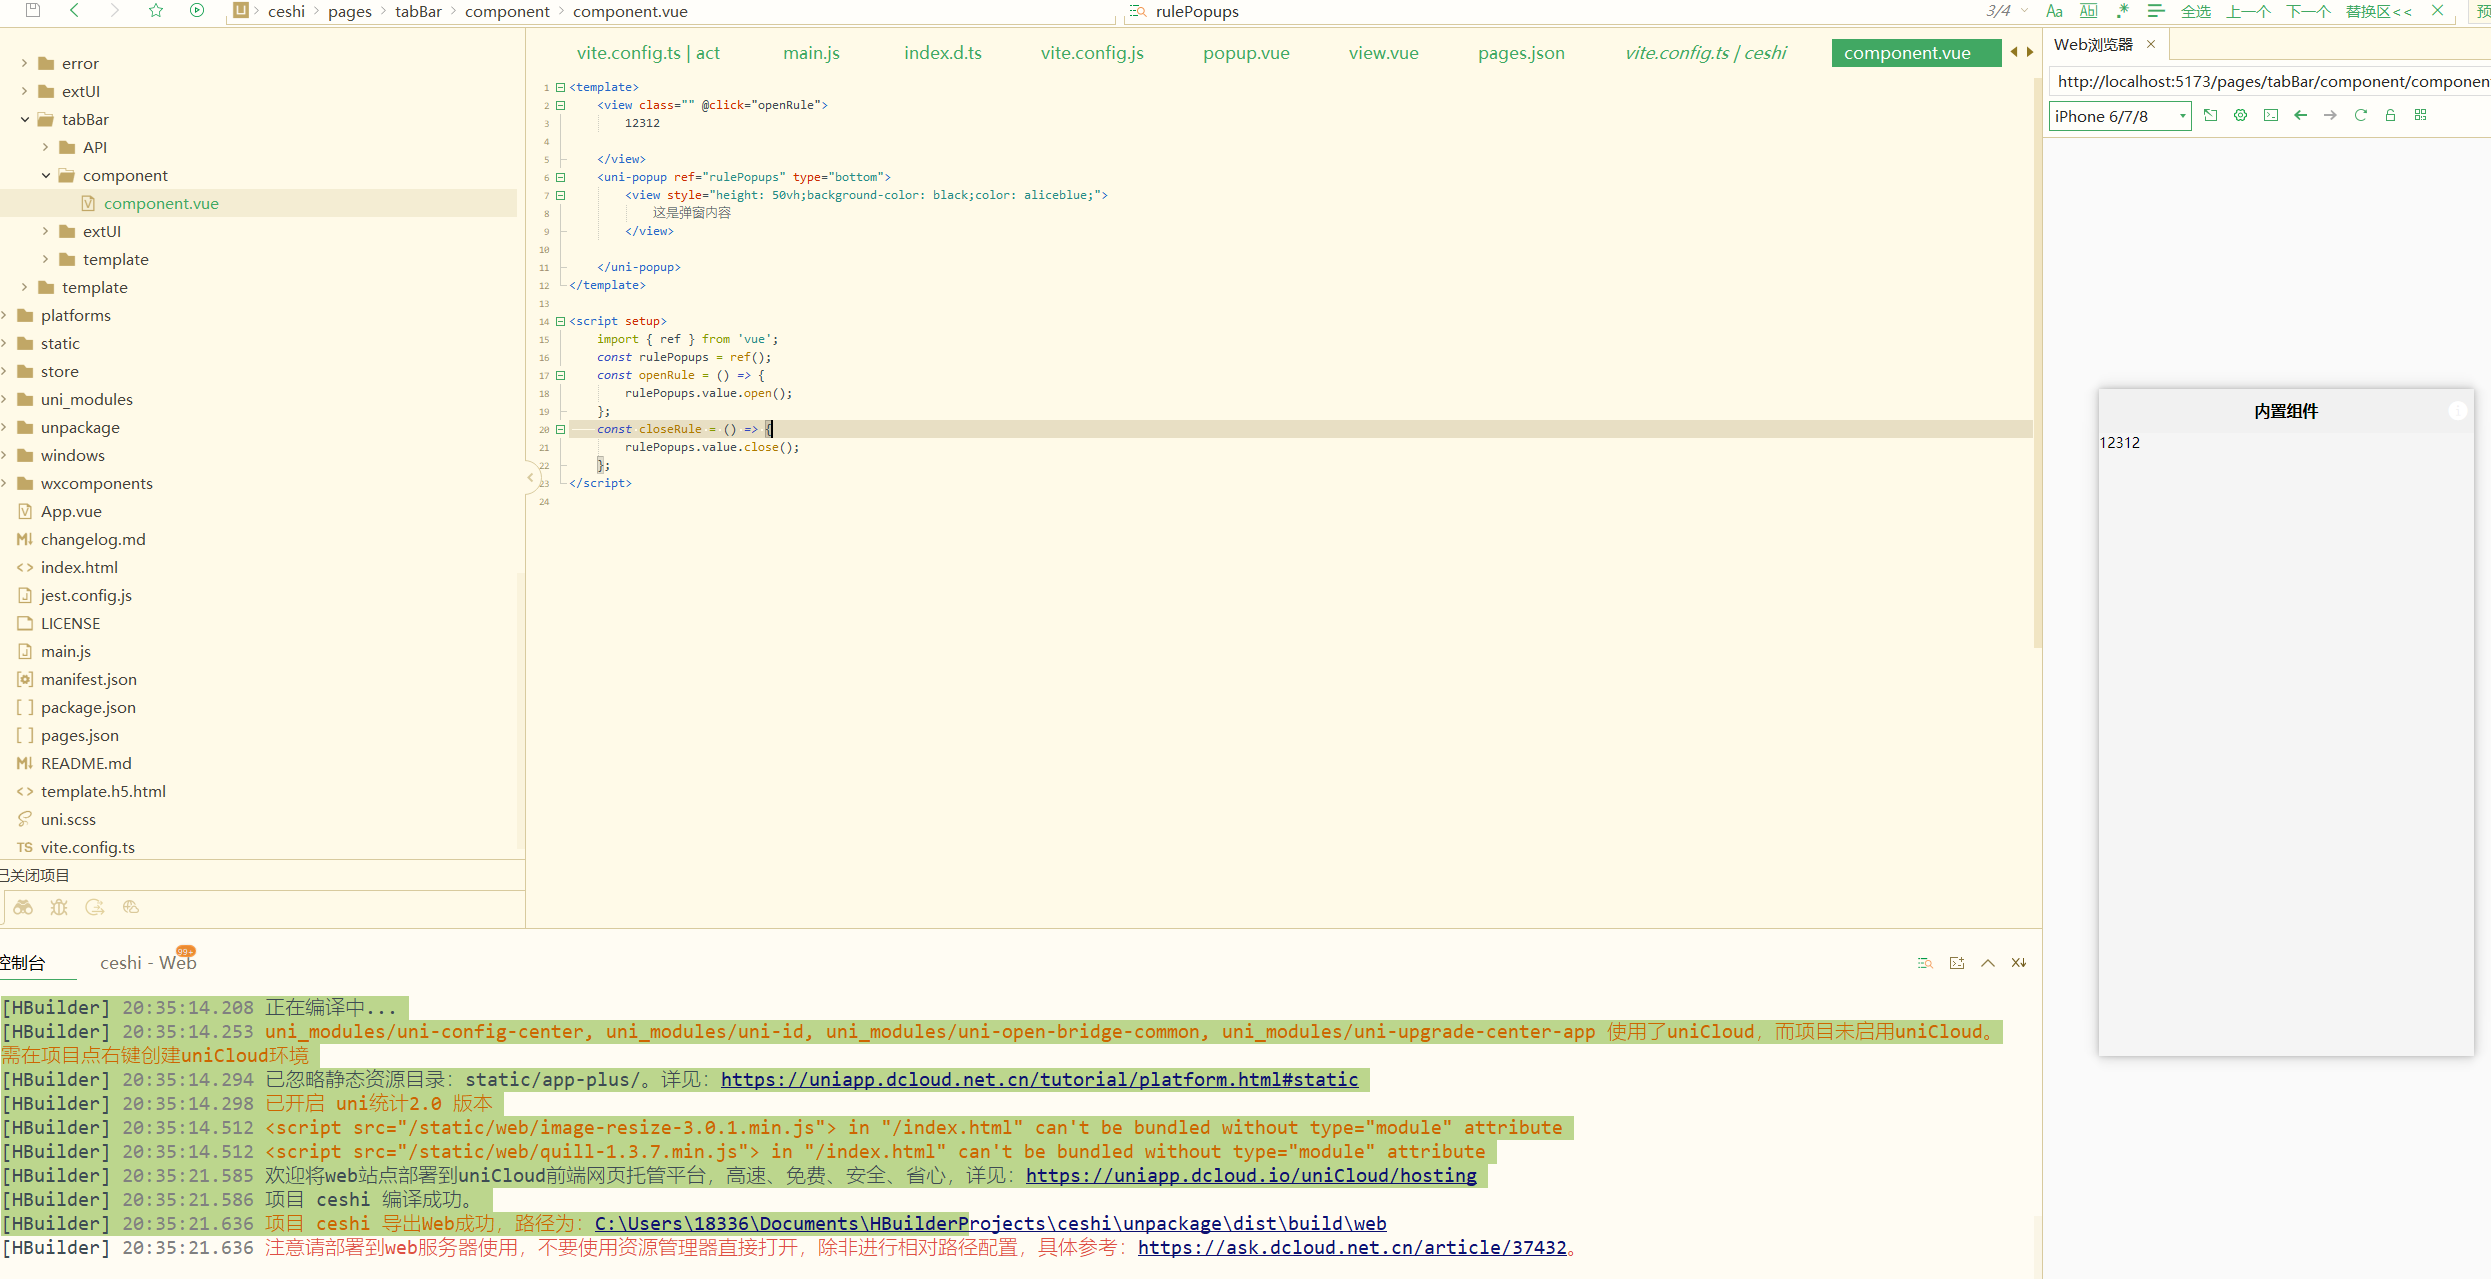Refresh the web browser preview
This screenshot has width=2491, height=1279.
coord(2360,116)
